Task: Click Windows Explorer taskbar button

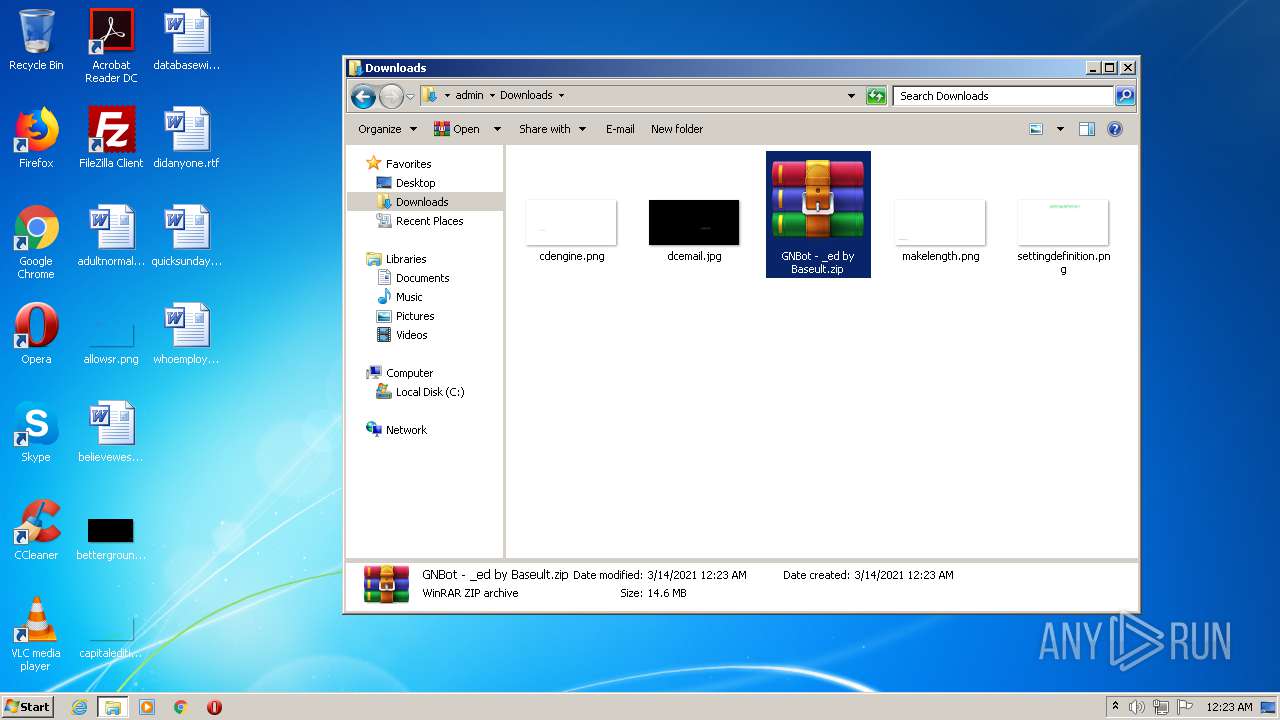Action: pos(112,707)
